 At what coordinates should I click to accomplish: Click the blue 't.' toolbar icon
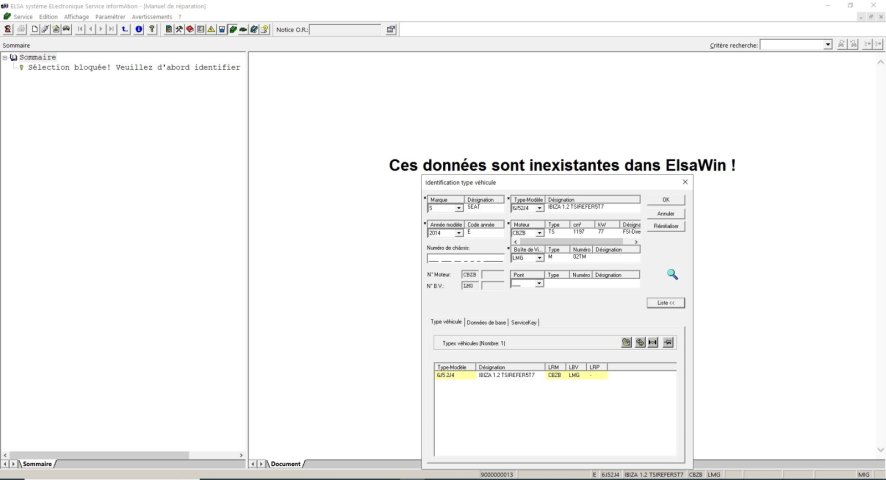(124, 29)
